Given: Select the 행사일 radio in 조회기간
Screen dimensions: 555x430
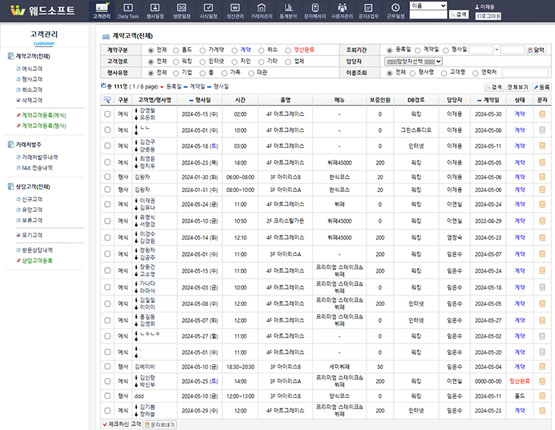Looking at the screenshot, I should pyautogui.click(x=446, y=50).
